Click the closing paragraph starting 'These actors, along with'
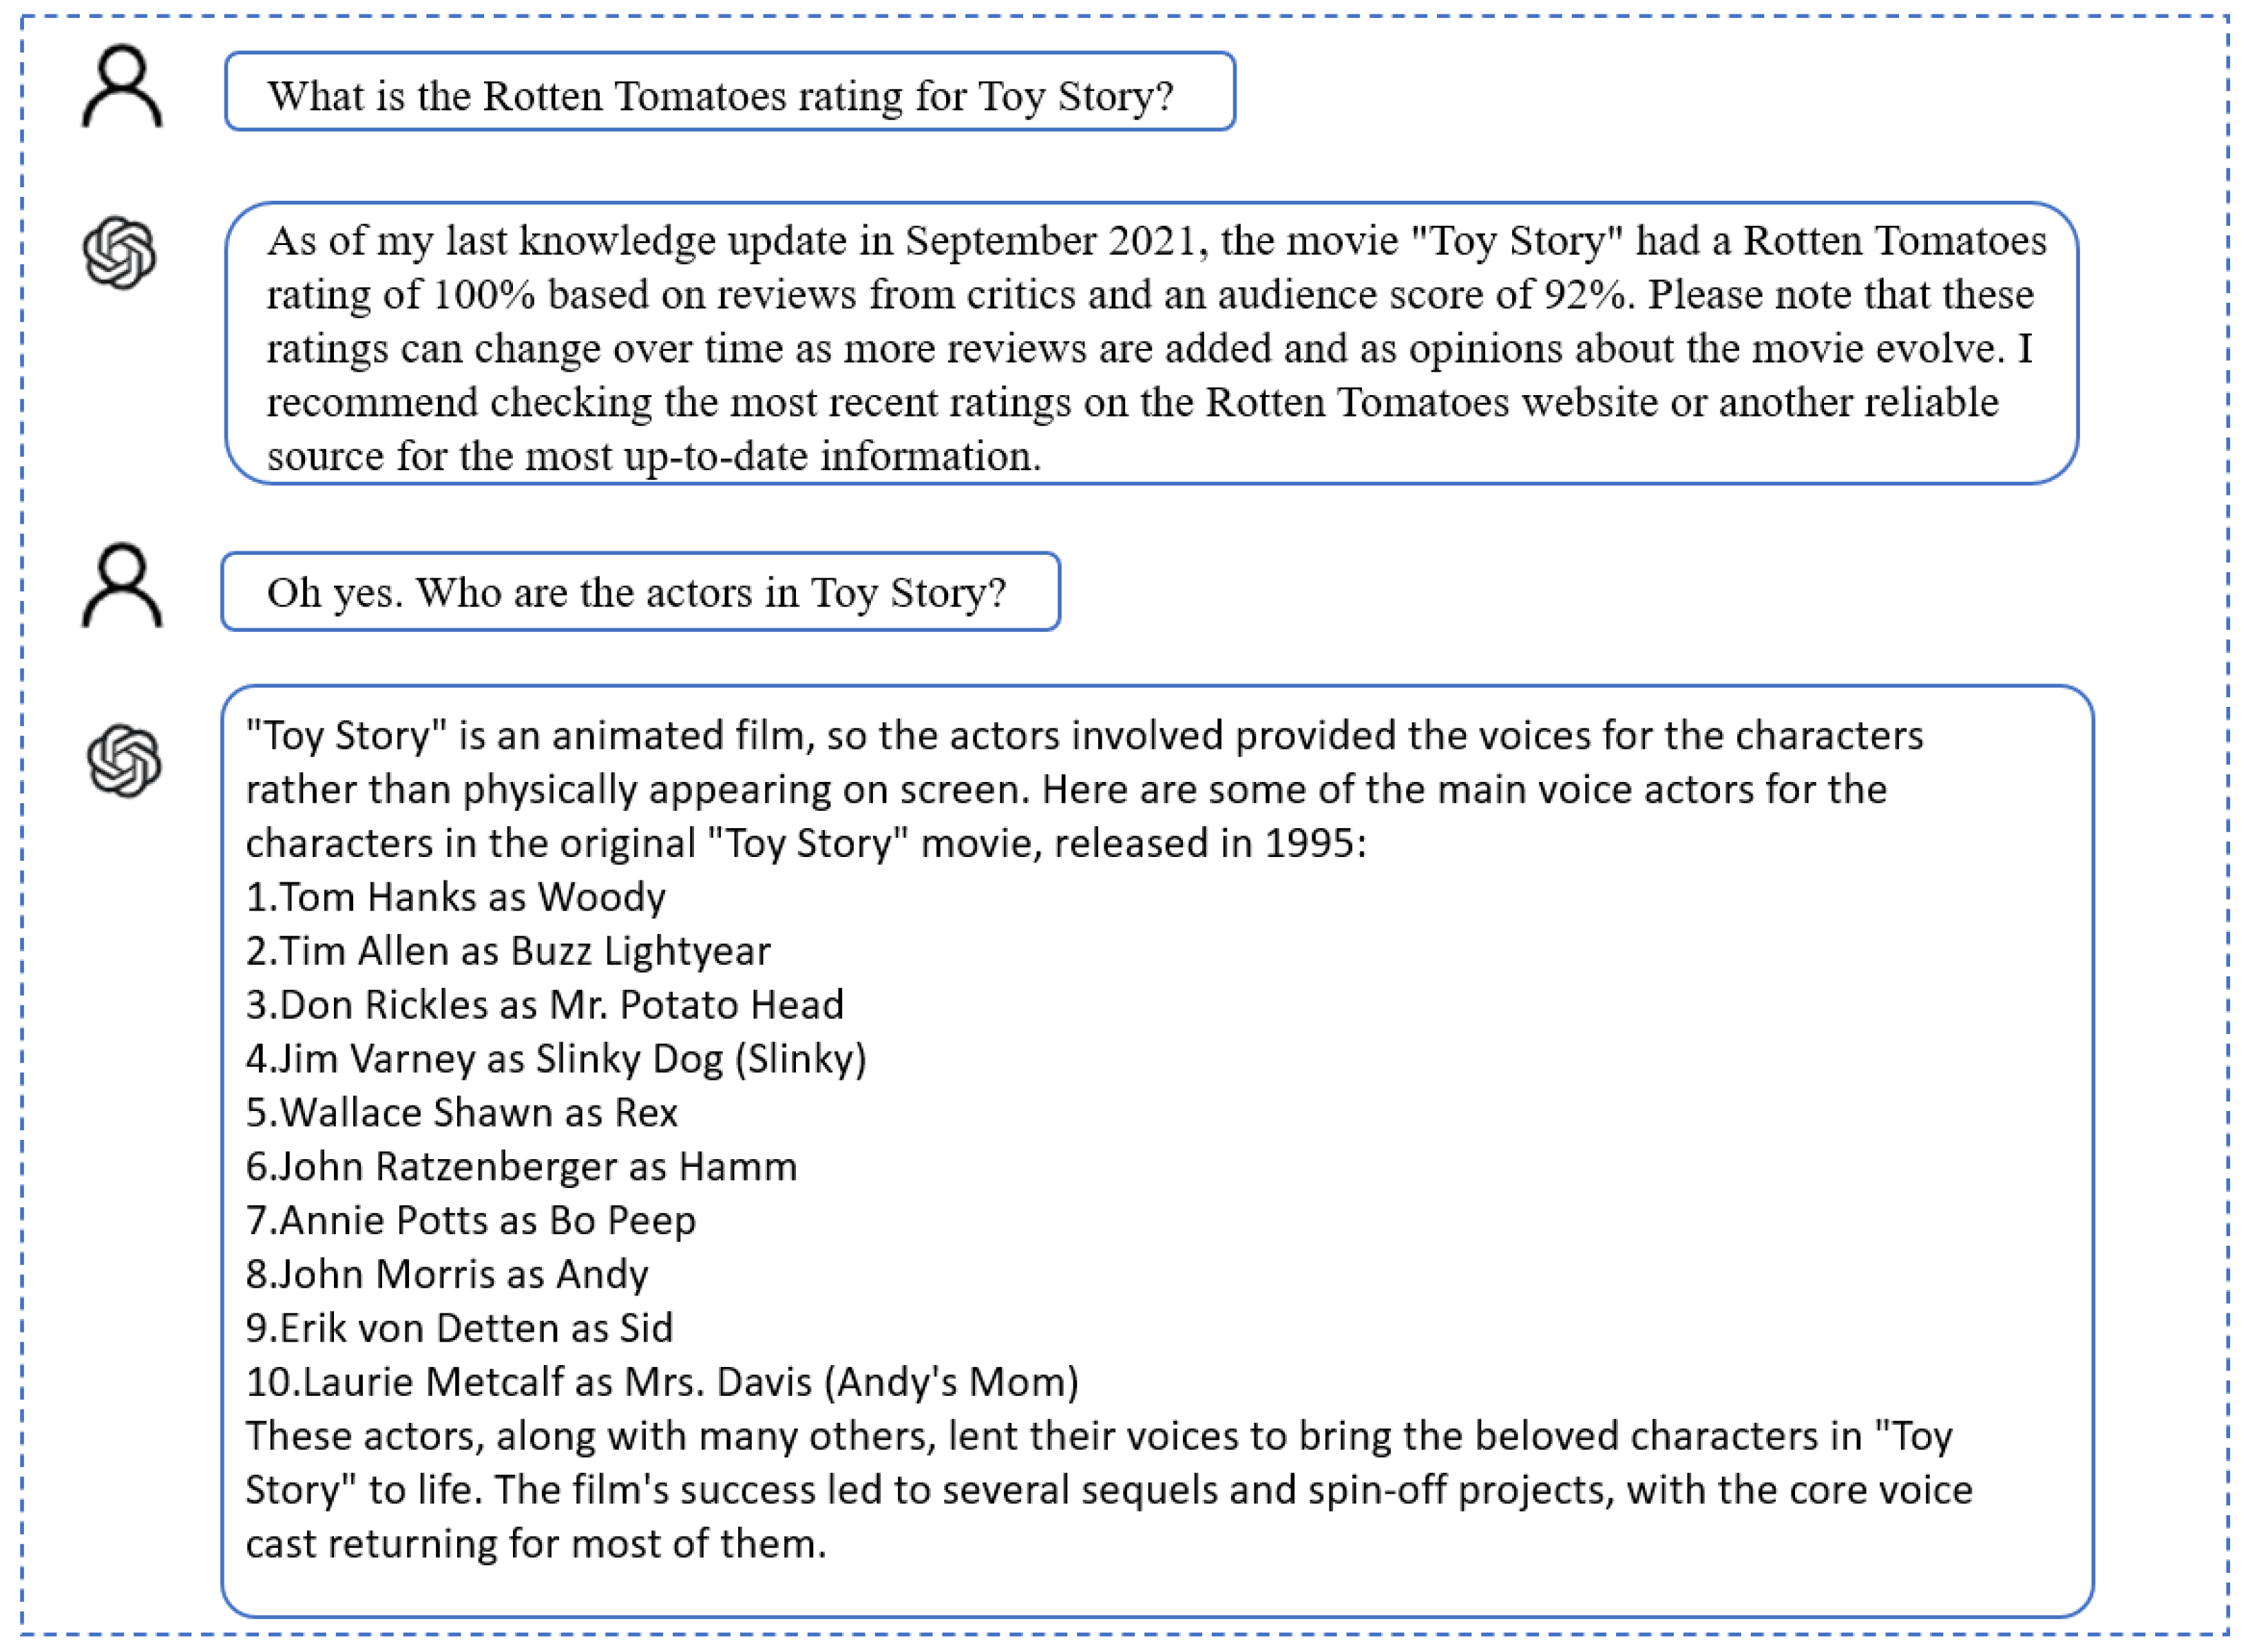This screenshot has width=2246, height=1652. click(x=1100, y=1490)
